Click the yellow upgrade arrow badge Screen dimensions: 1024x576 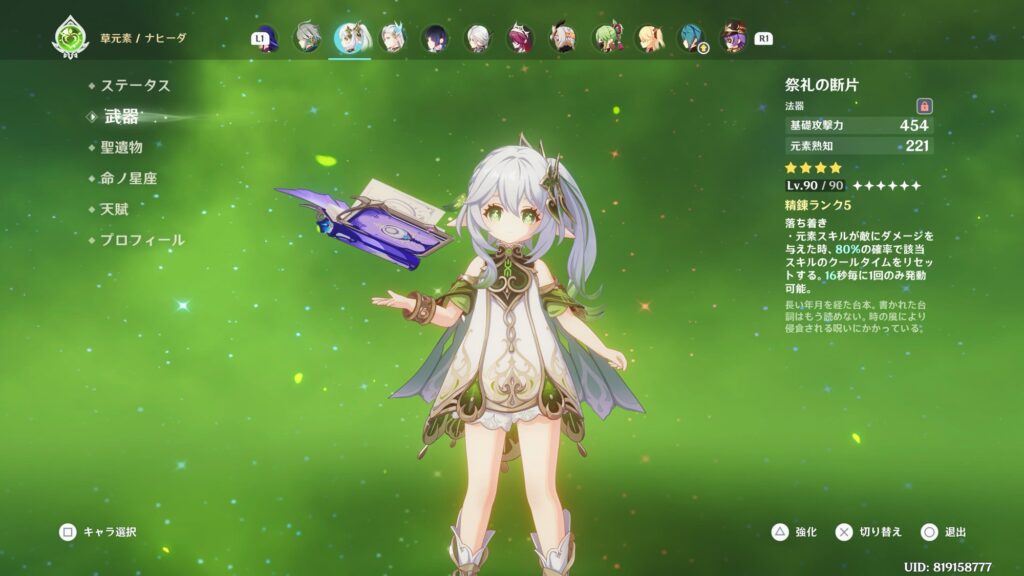pos(703,48)
